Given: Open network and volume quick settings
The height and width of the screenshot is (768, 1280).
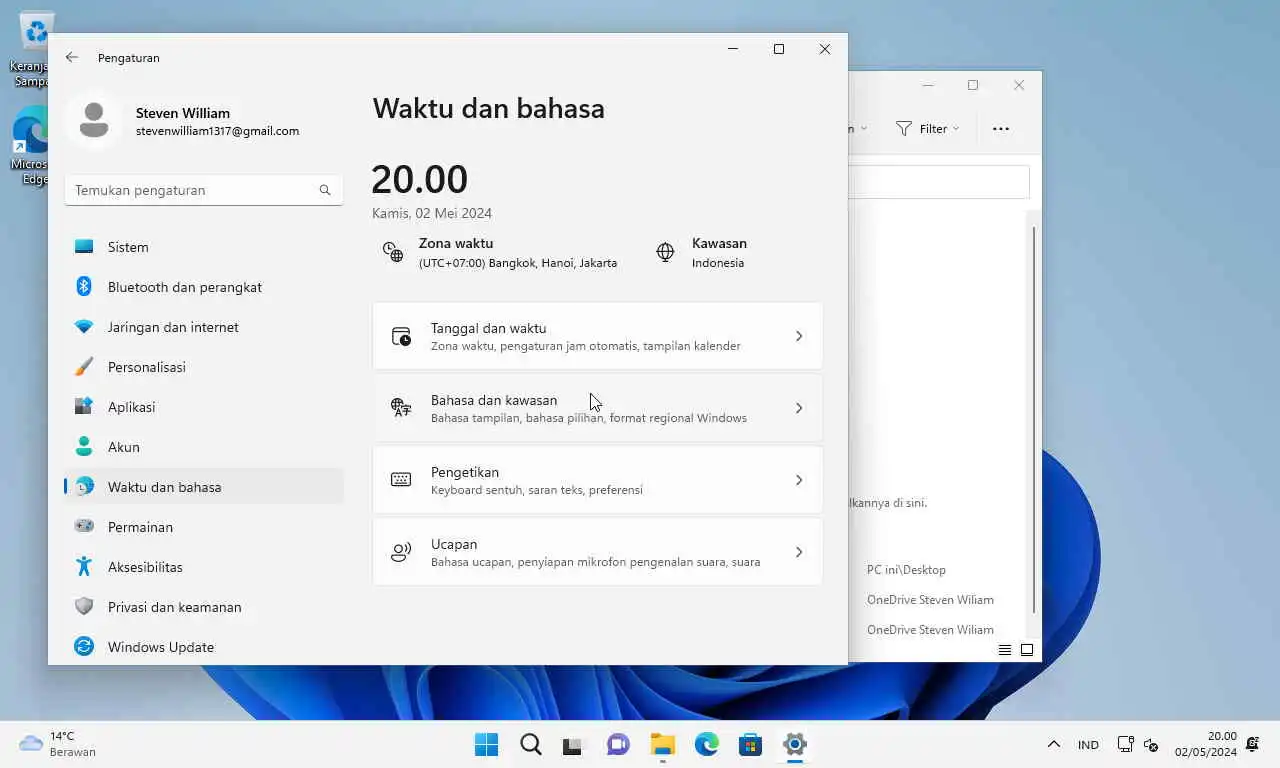Looking at the screenshot, I should click(x=1138, y=744).
